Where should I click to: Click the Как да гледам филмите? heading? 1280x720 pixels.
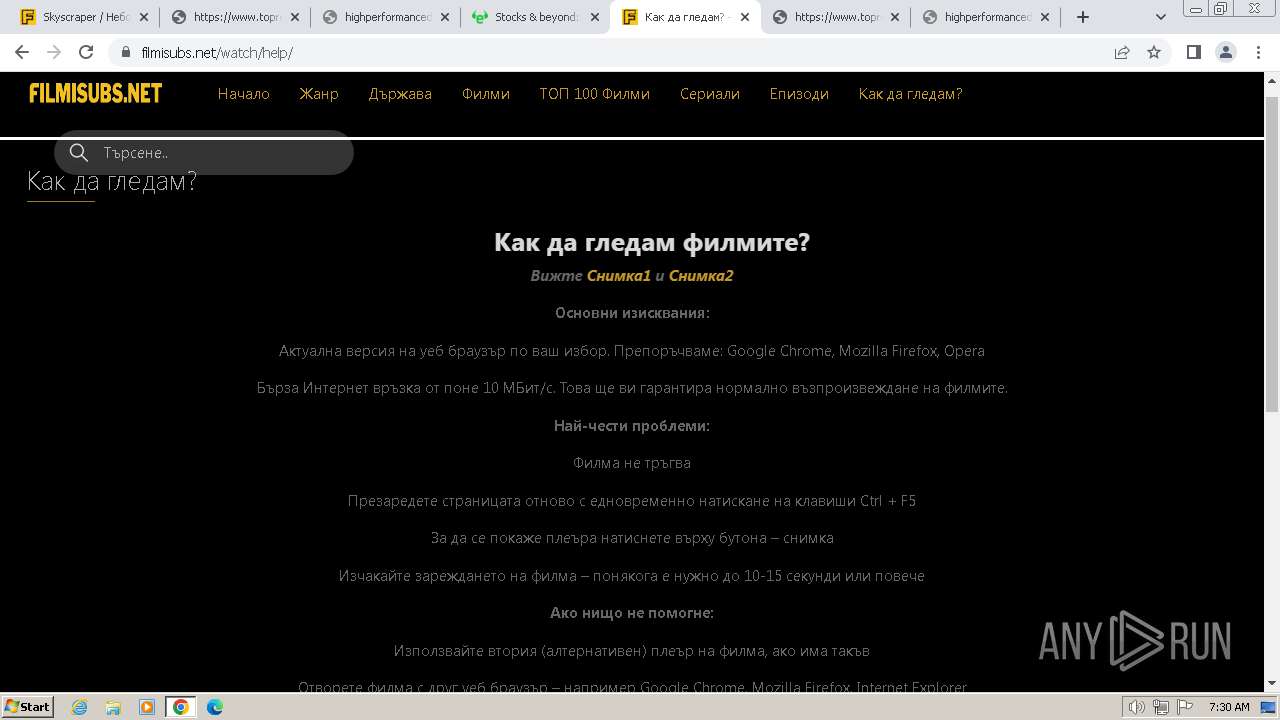tap(652, 242)
